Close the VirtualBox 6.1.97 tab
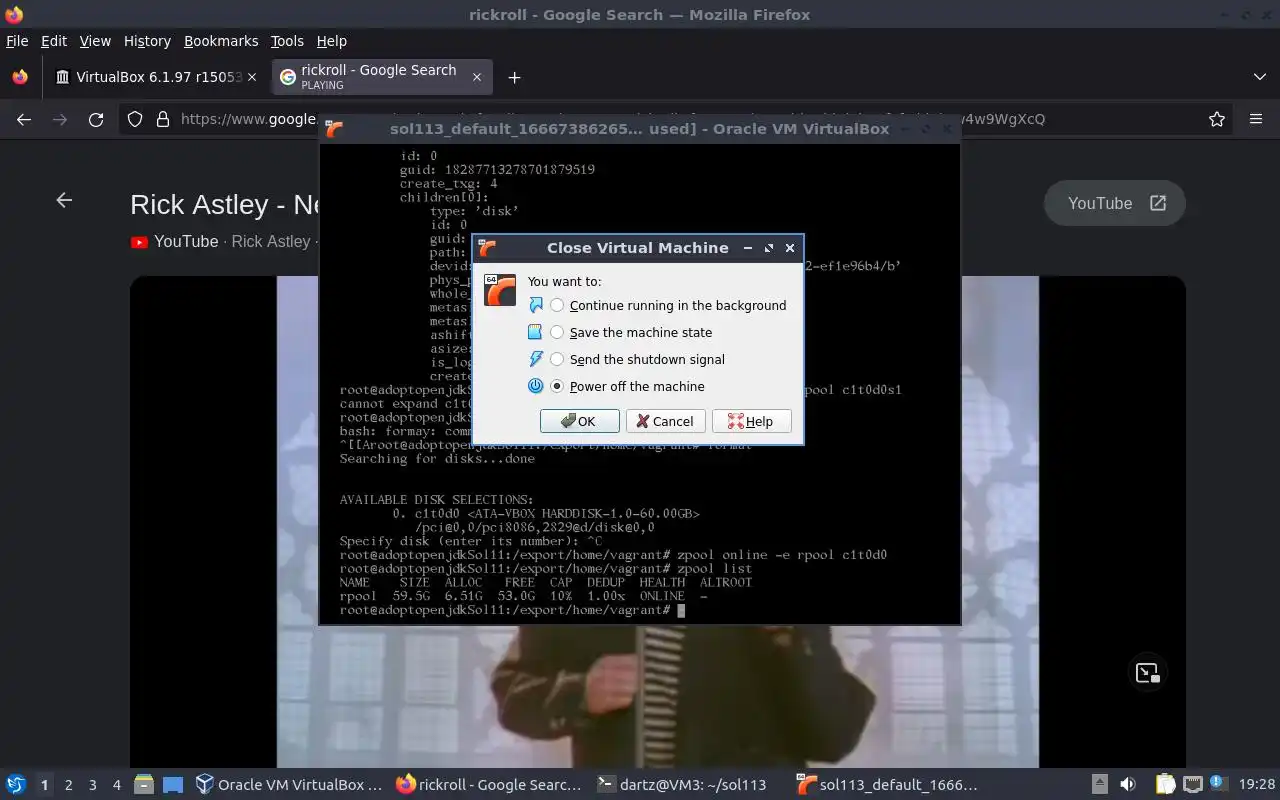 point(252,77)
